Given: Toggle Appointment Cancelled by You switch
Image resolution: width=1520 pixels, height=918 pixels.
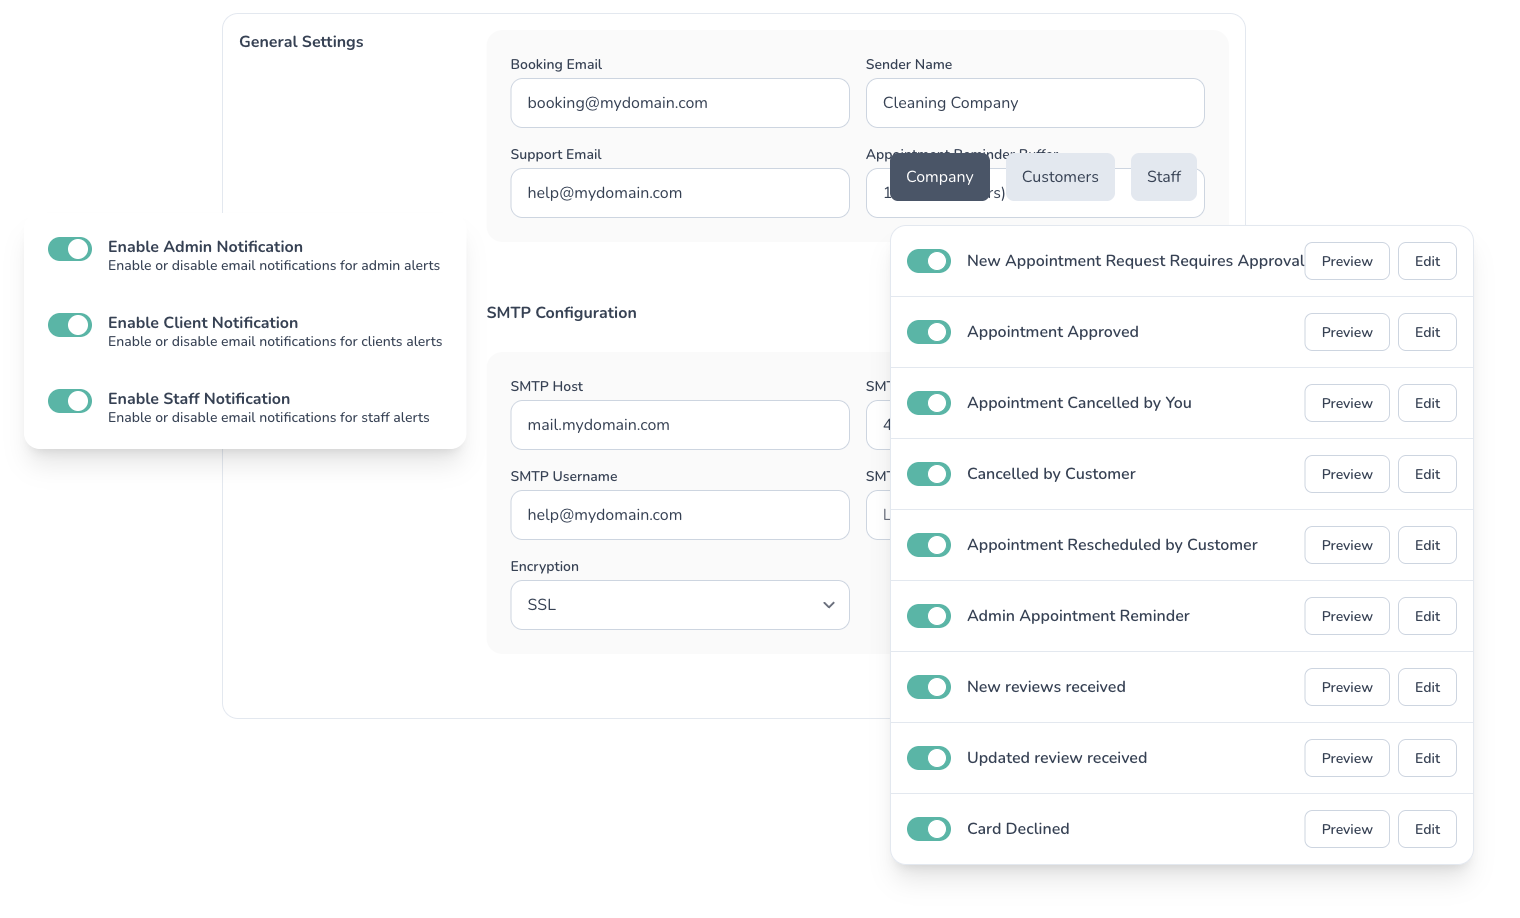Looking at the screenshot, I should click(x=929, y=403).
